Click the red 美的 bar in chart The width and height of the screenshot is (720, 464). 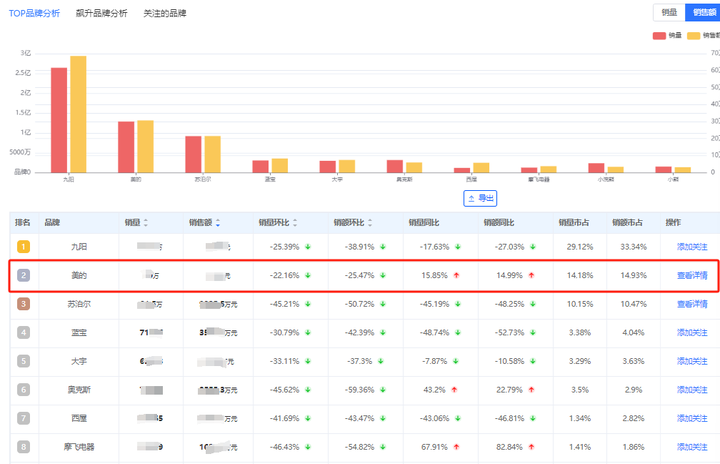tap(126, 147)
